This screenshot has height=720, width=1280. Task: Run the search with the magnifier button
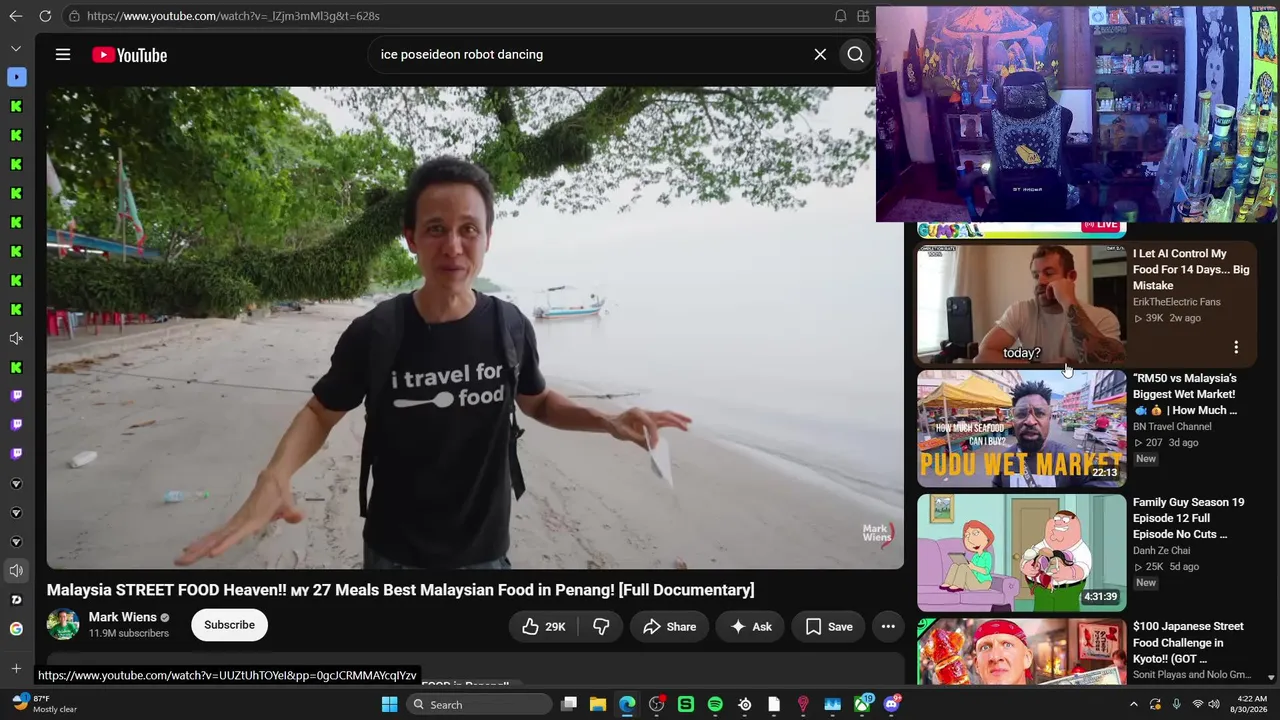[x=856, y=55]
